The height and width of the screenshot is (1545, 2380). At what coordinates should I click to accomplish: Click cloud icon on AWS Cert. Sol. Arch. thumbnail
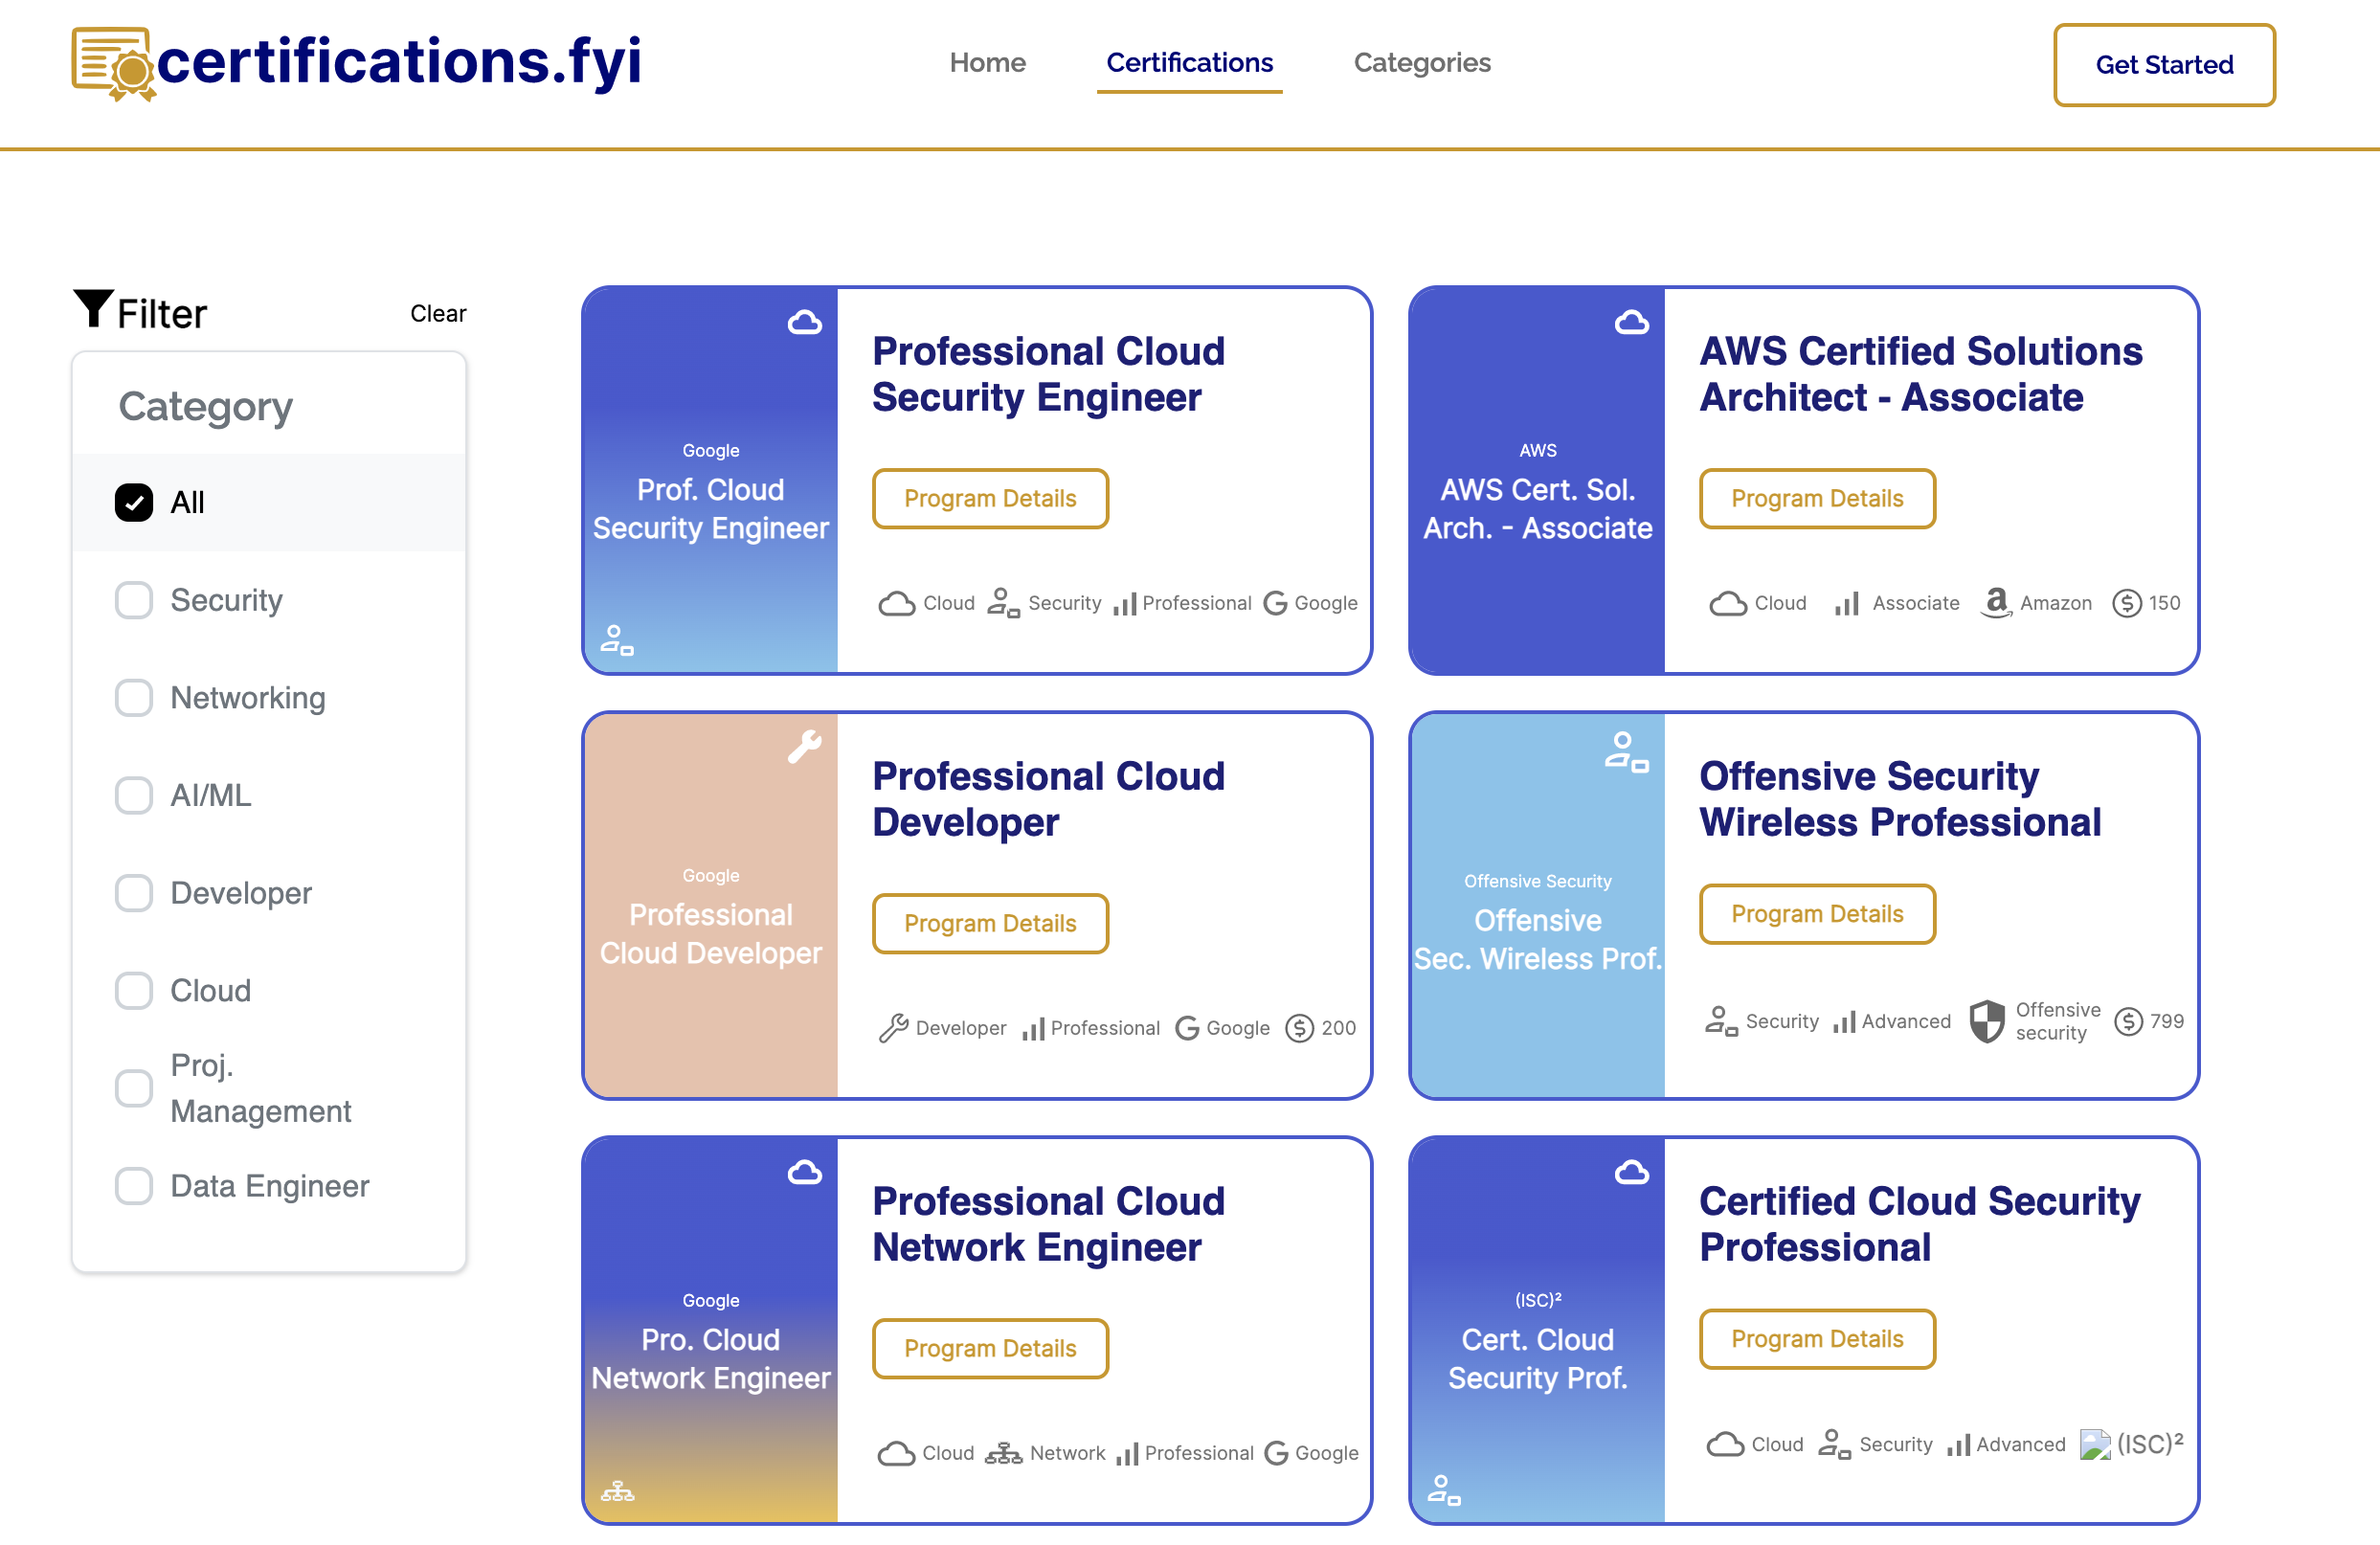(1631, 322)
